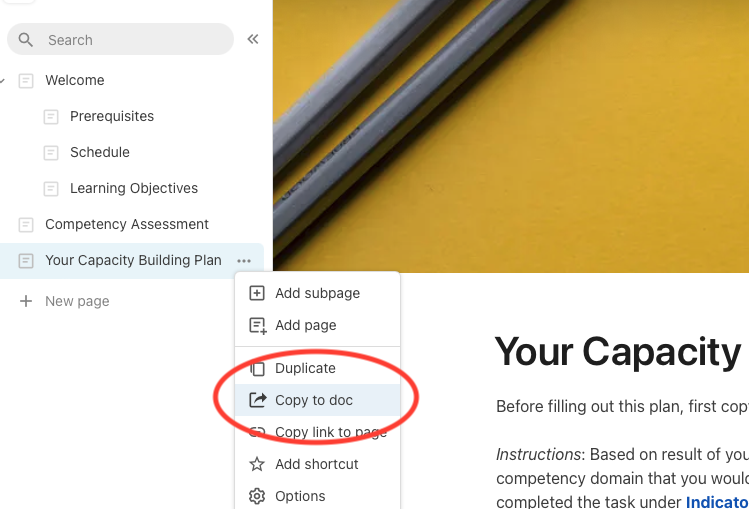Click the plus icon beside New page
Viewport: 749px width, 509px height.
26,301
